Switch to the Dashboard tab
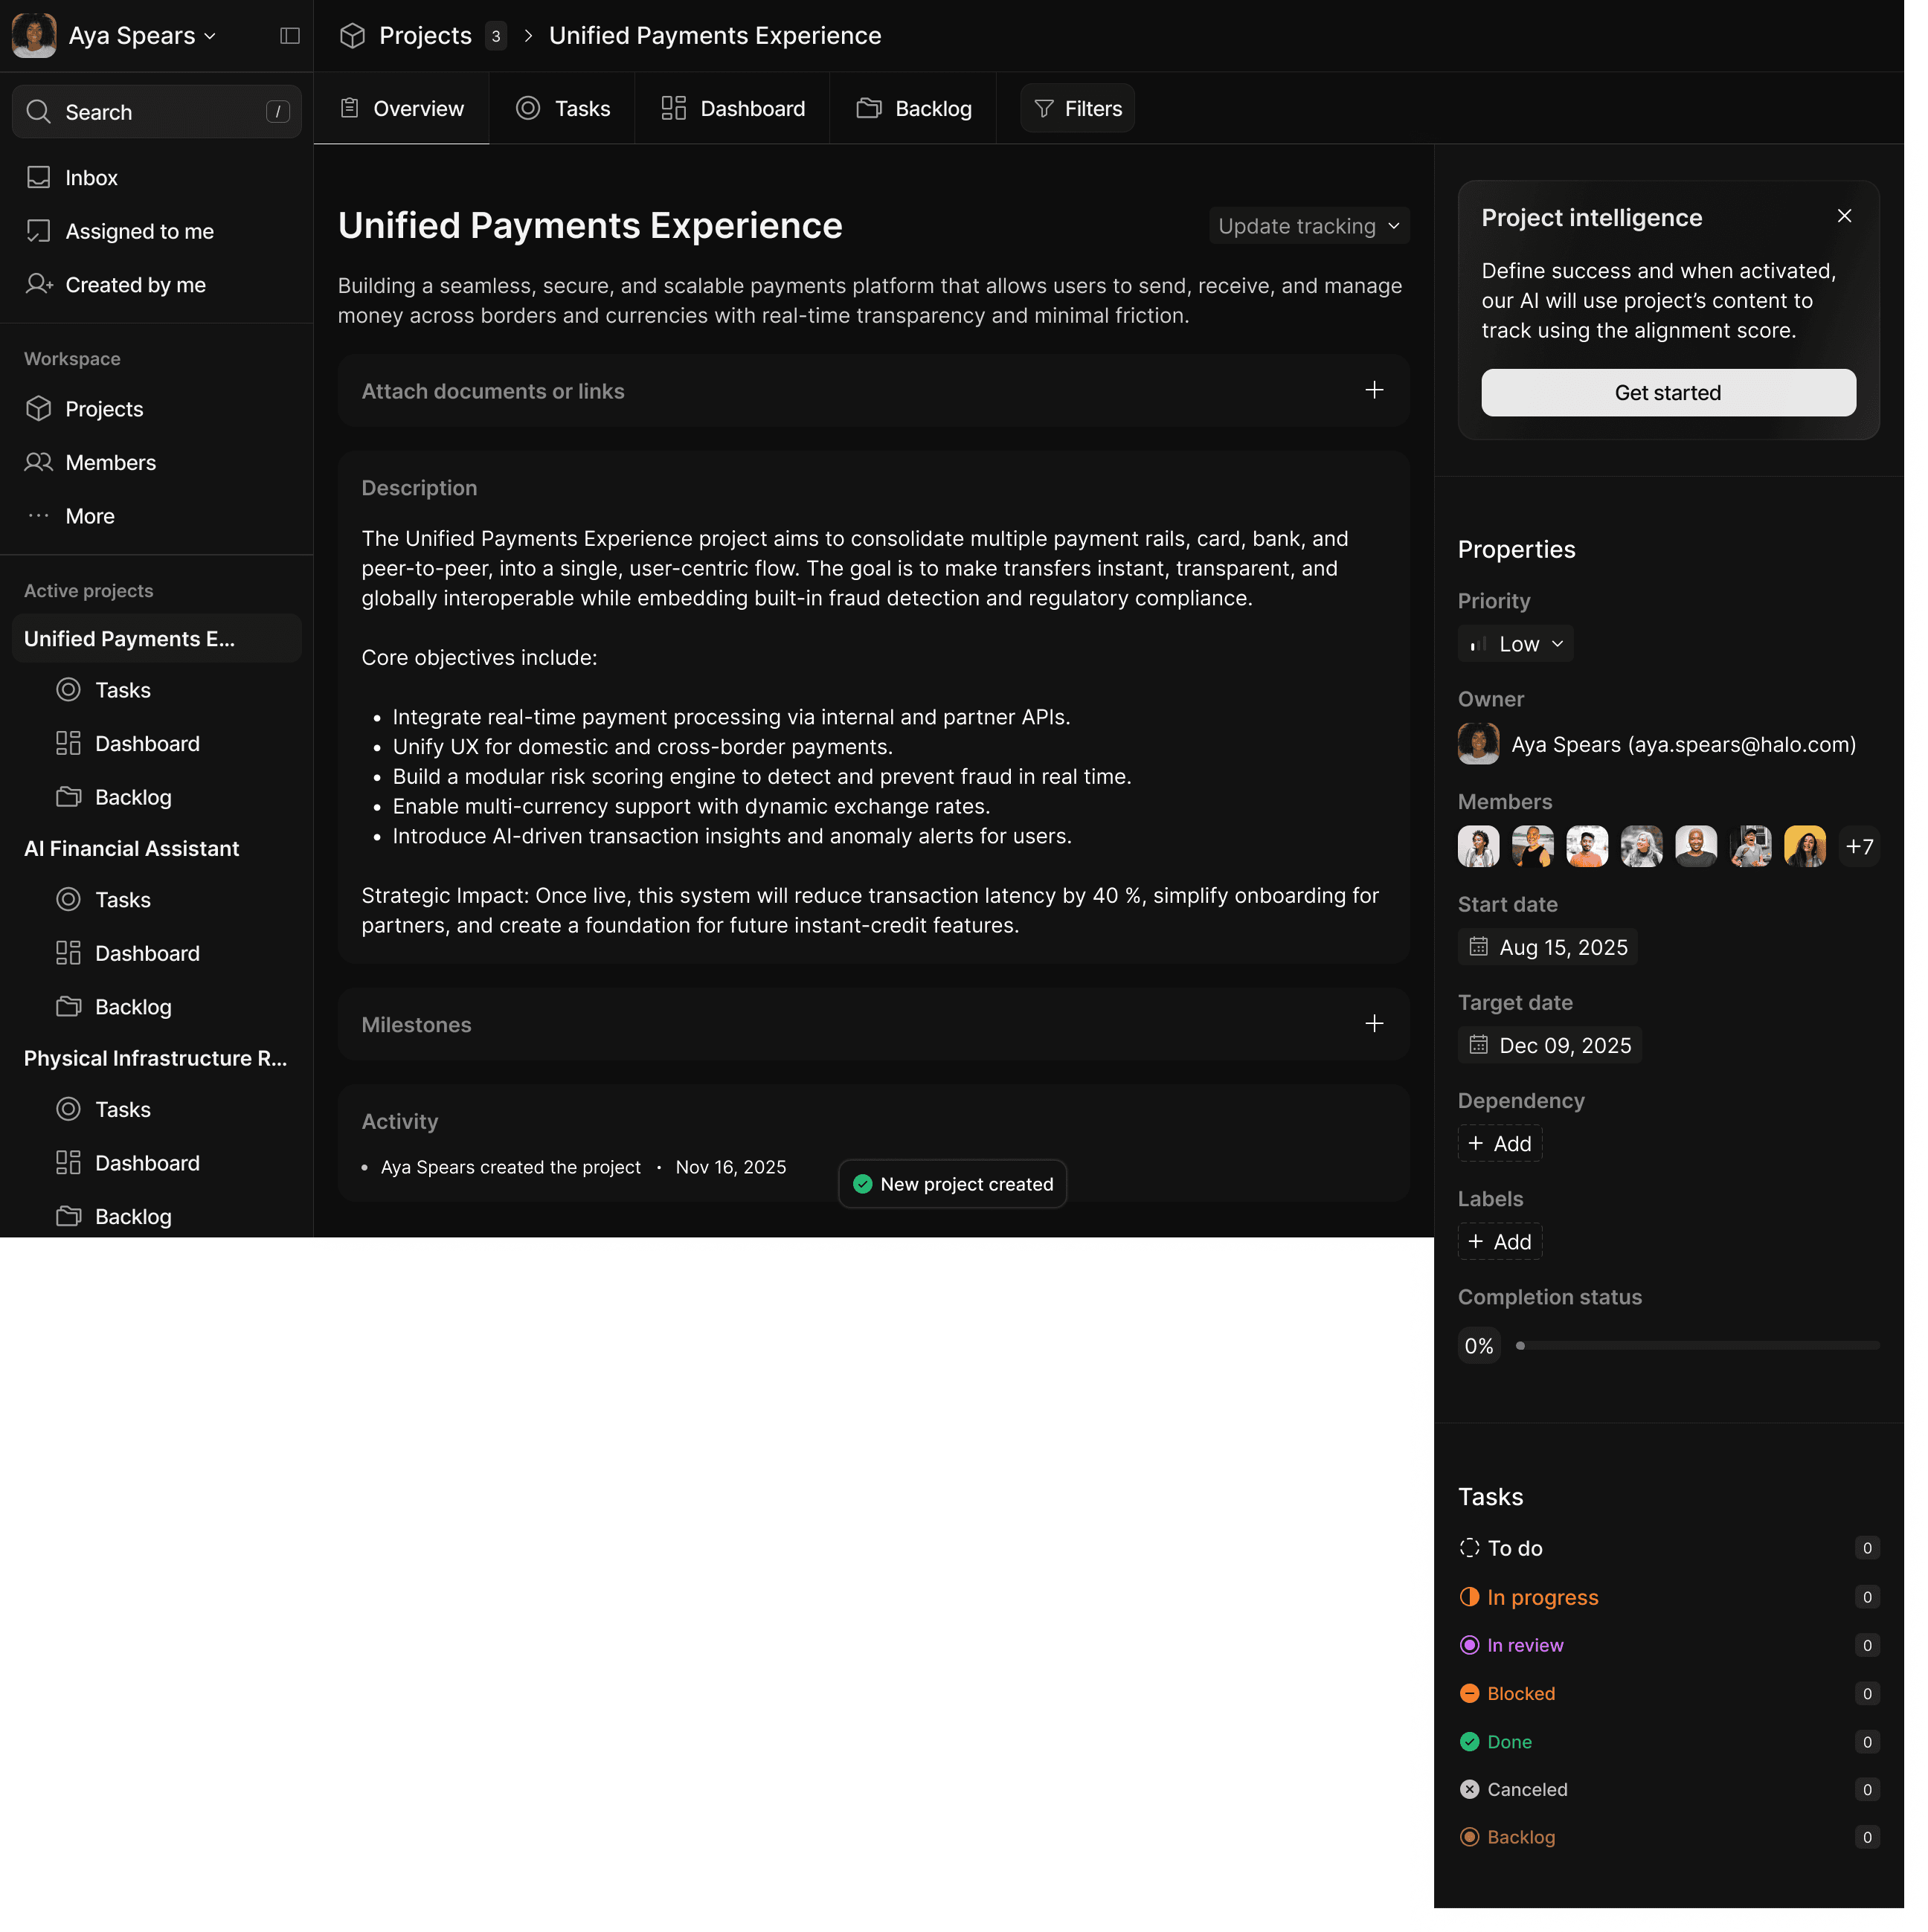Image resolution: width=1928 pixels, height=1932 pixels. click(733, 108)
